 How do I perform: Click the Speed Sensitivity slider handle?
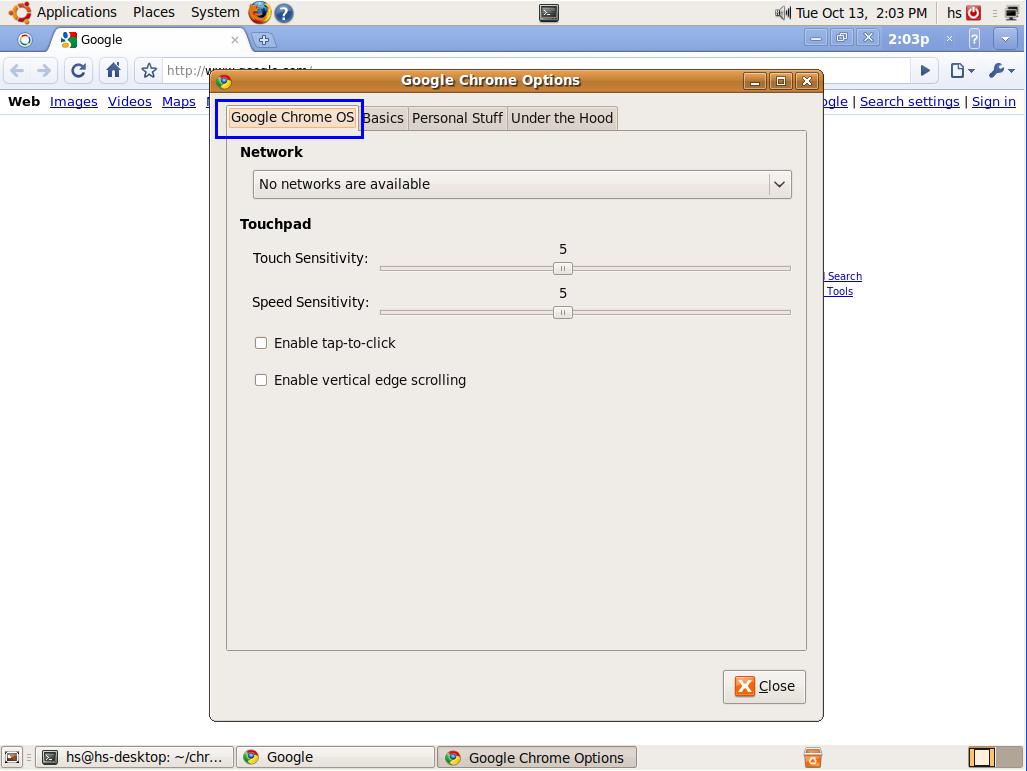[563, 313]
